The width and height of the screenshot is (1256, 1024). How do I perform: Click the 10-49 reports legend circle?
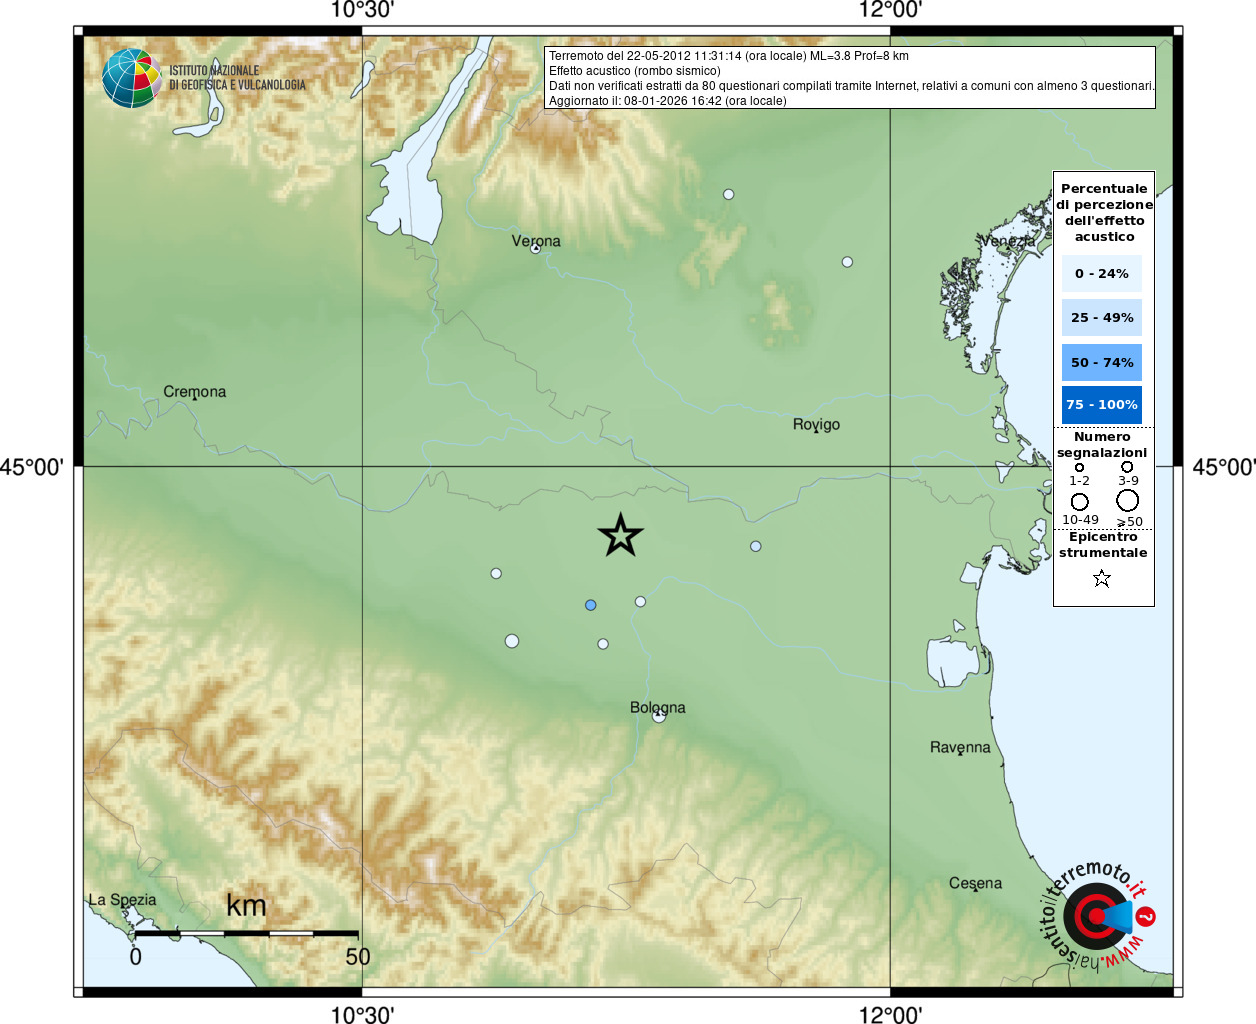coord(1080,502)
